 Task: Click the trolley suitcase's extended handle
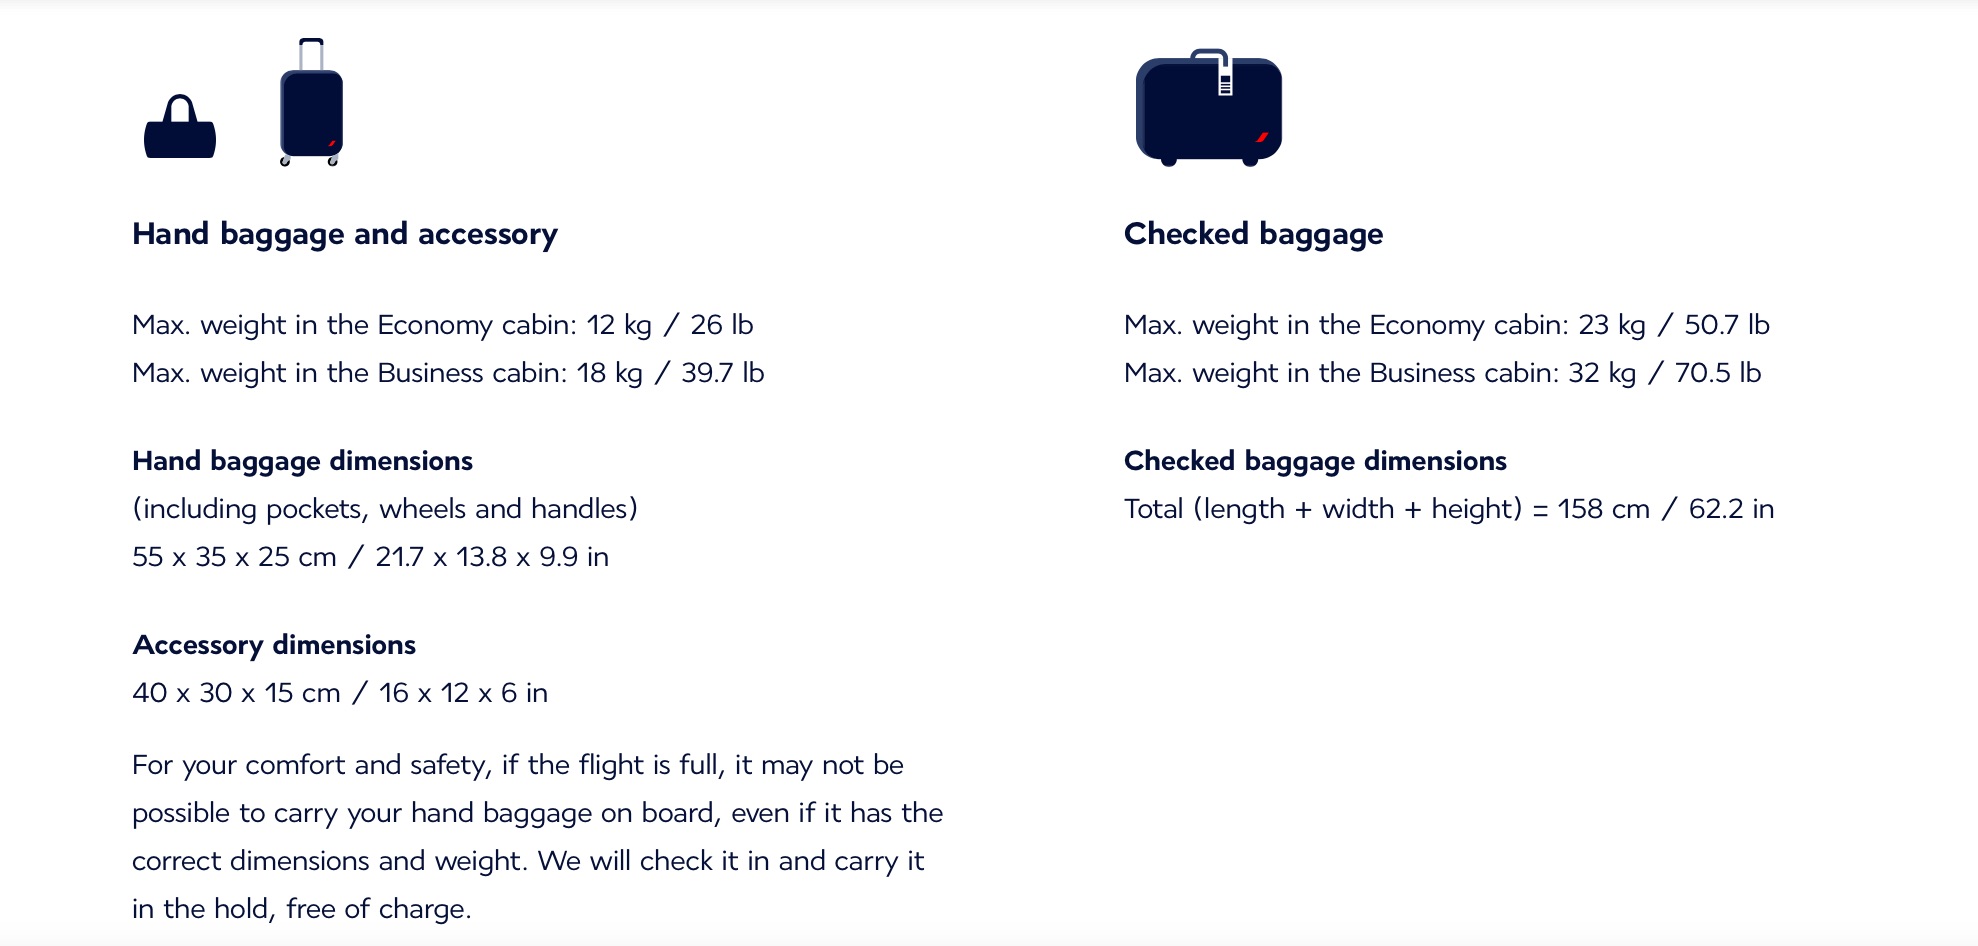pos(311,52)
